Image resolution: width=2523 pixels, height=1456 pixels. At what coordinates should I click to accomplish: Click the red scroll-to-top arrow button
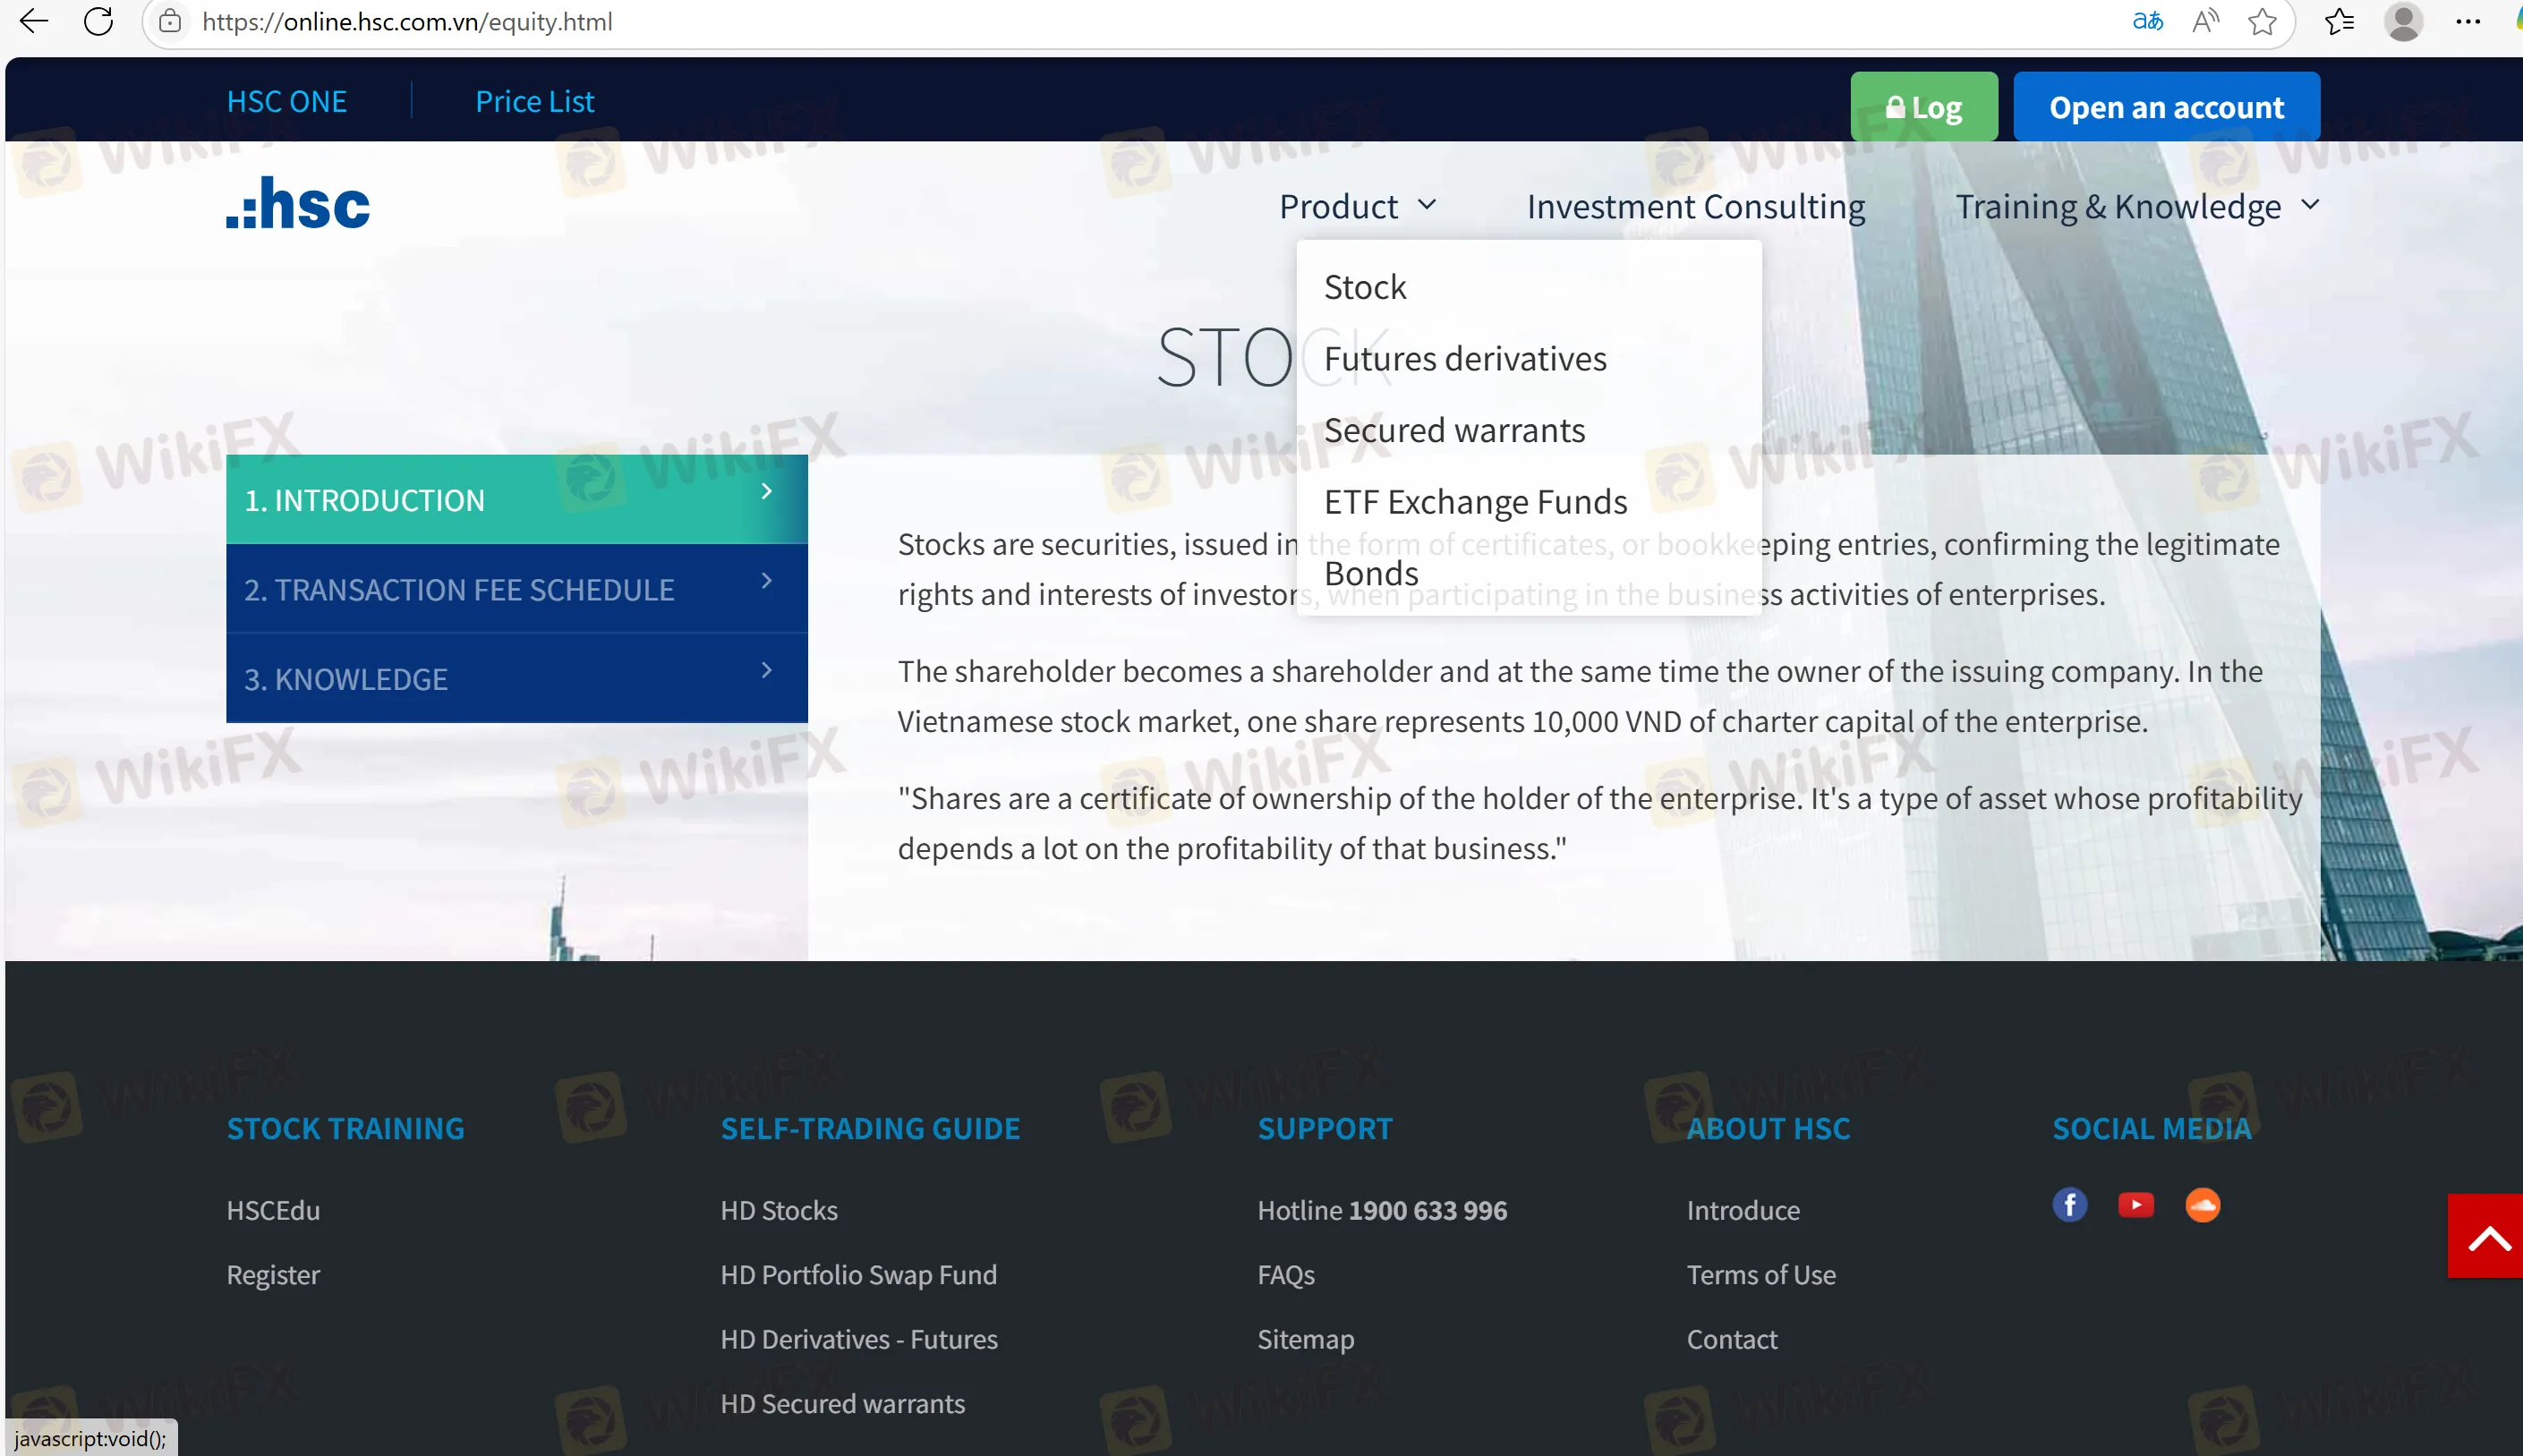2486,1236
